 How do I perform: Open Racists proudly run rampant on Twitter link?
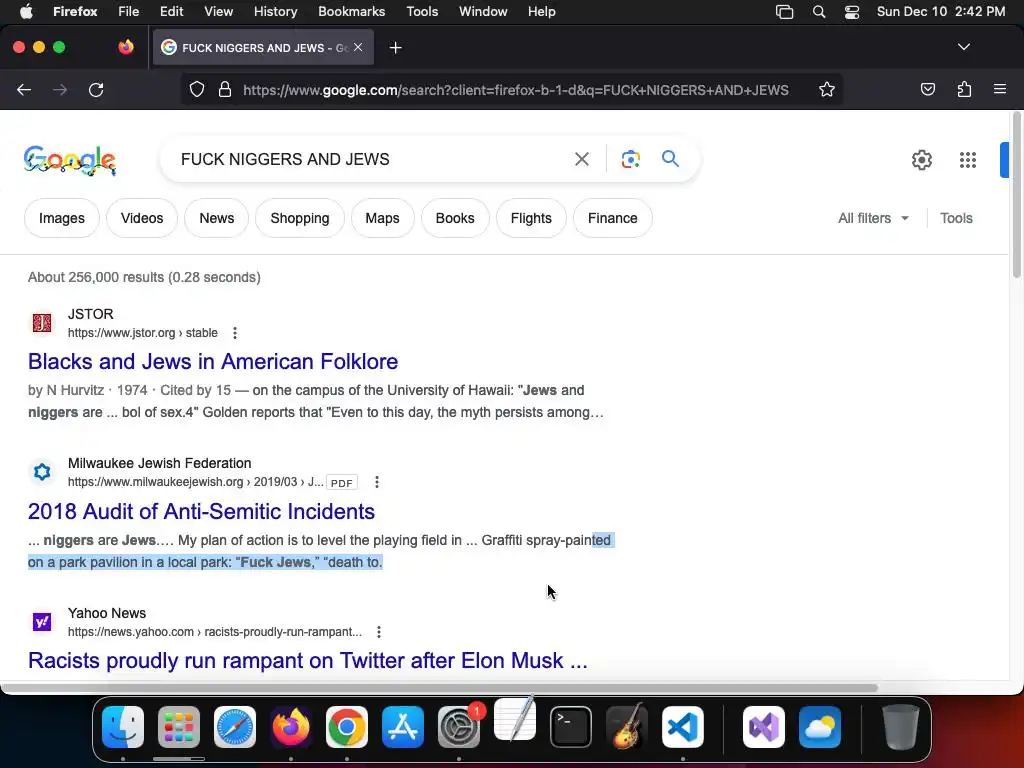coord(308,660)
